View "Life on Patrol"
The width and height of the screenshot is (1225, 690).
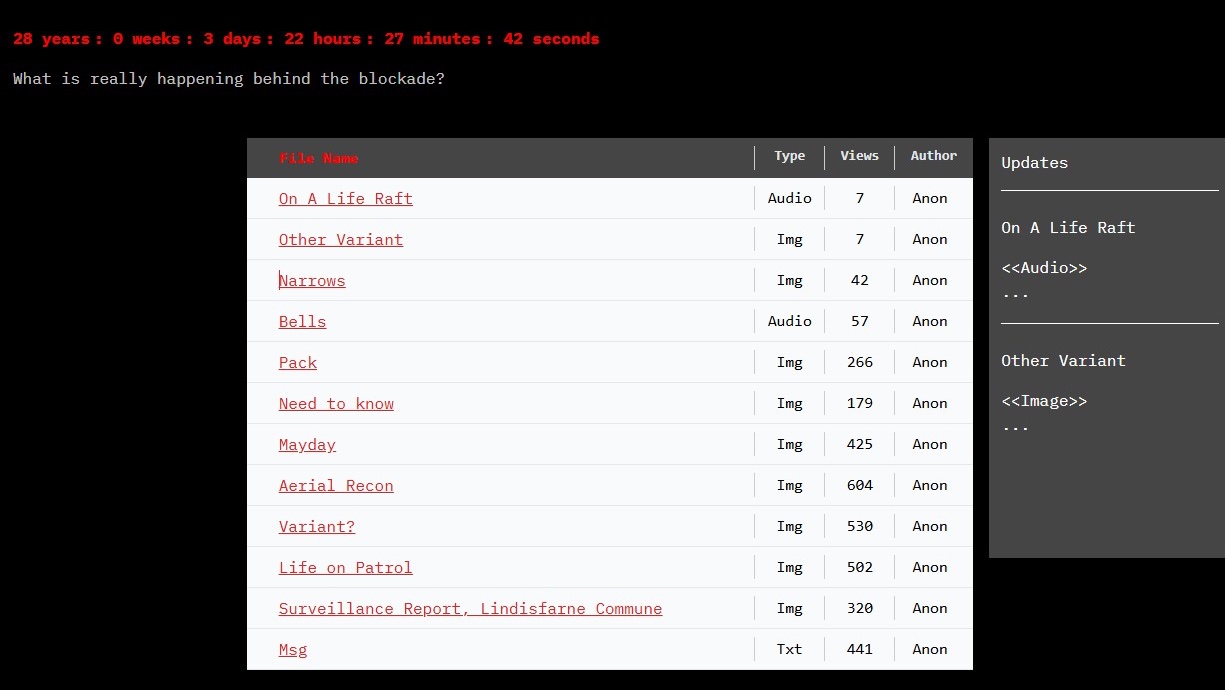345,567
